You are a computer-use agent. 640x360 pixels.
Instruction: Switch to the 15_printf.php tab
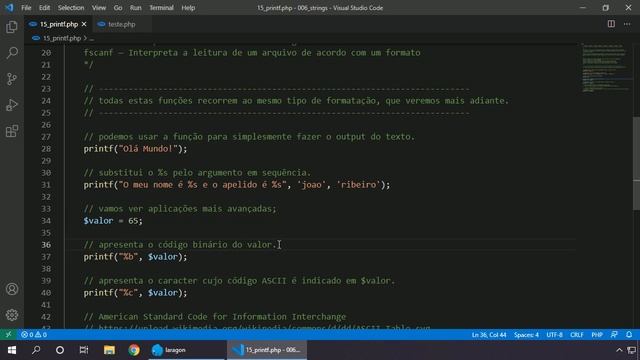58,24
